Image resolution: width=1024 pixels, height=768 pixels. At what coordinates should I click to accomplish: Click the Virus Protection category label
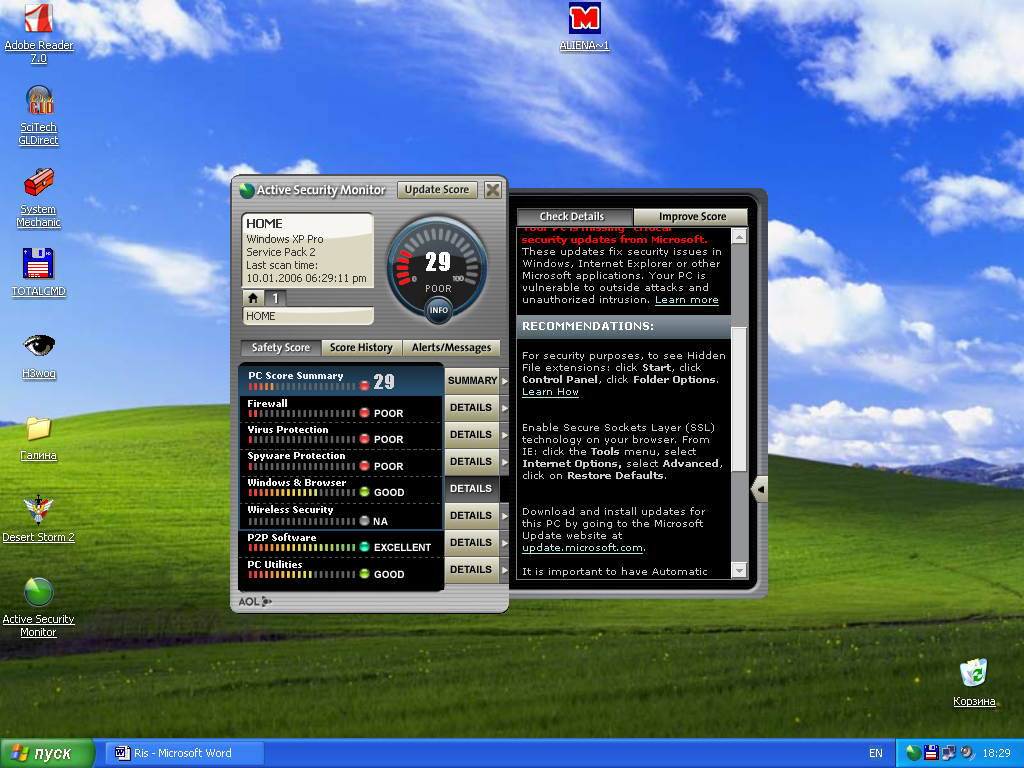[287, 429]
